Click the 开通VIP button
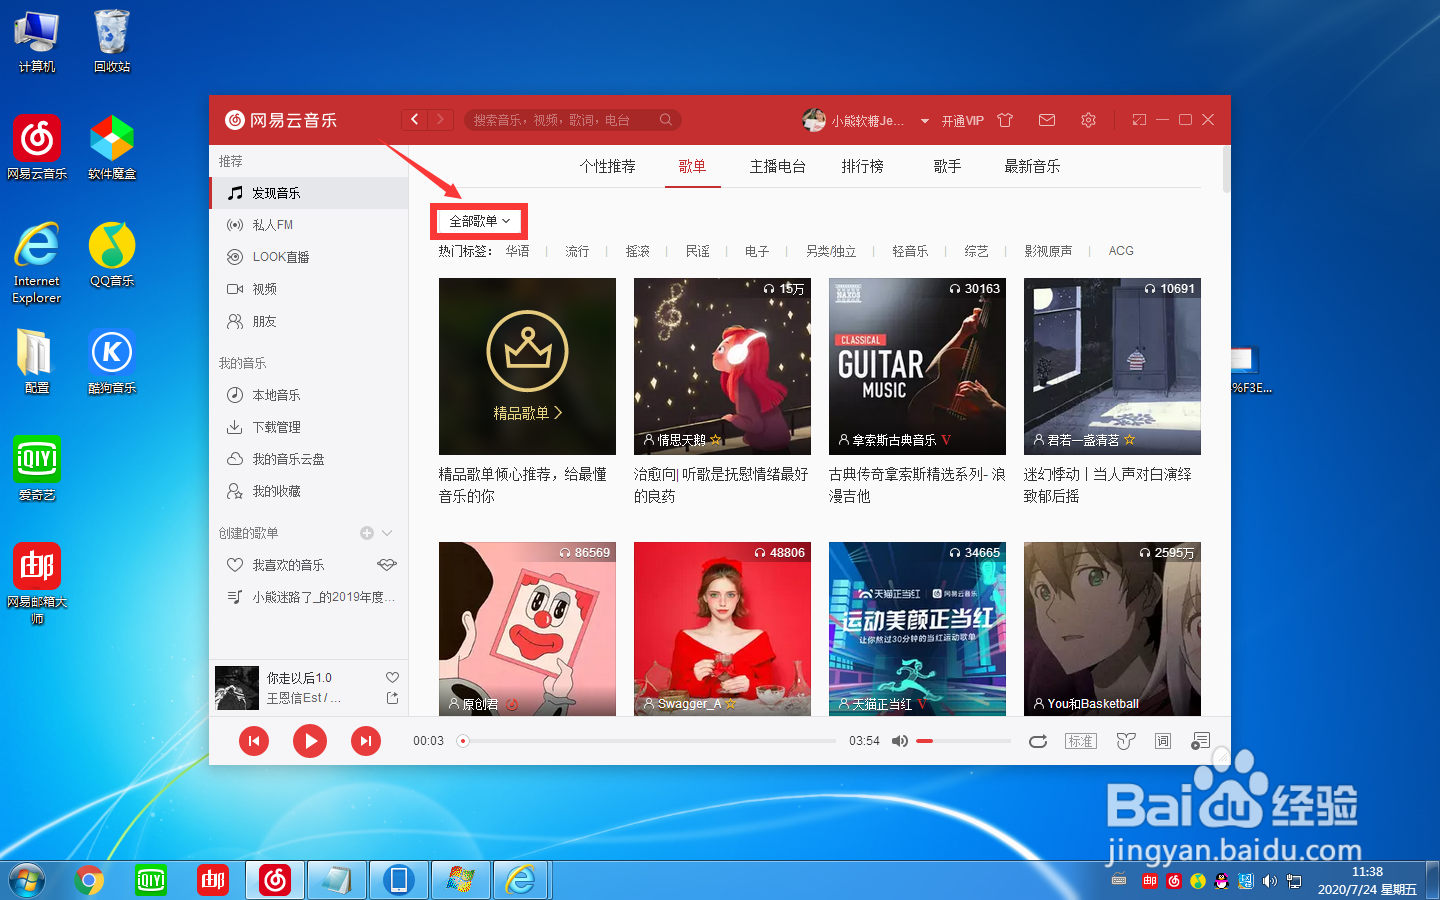 (x=961, y=120)
